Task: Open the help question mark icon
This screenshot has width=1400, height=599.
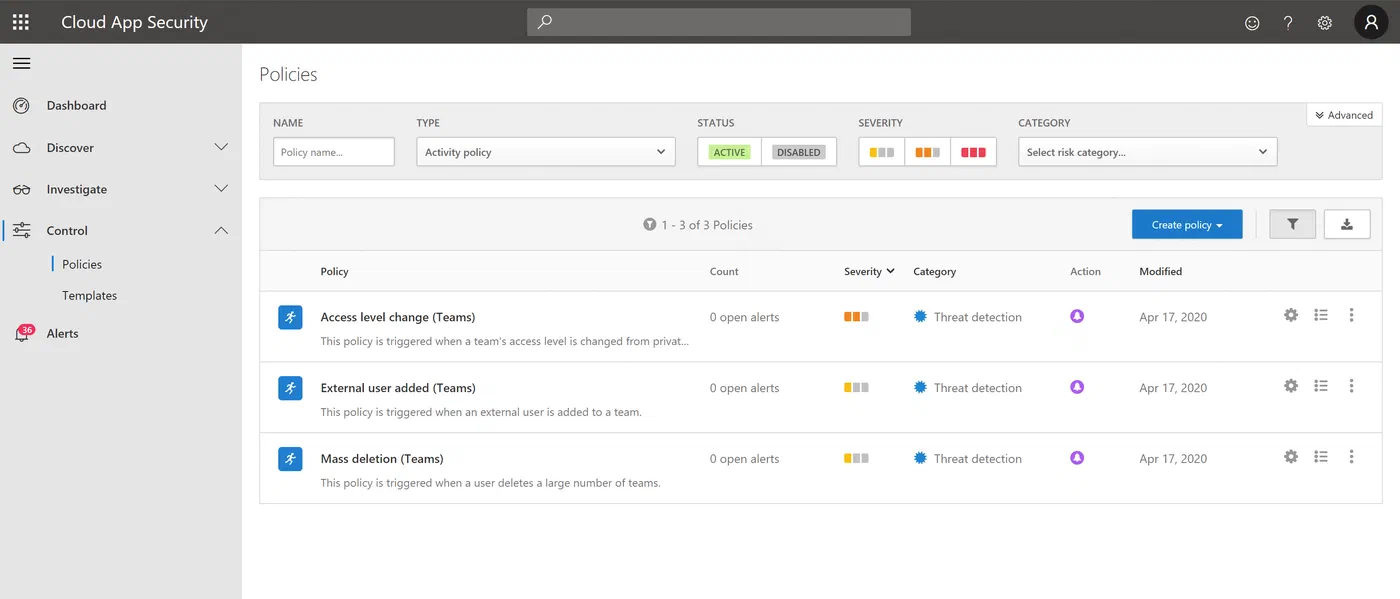Action: pos(1288,22)
